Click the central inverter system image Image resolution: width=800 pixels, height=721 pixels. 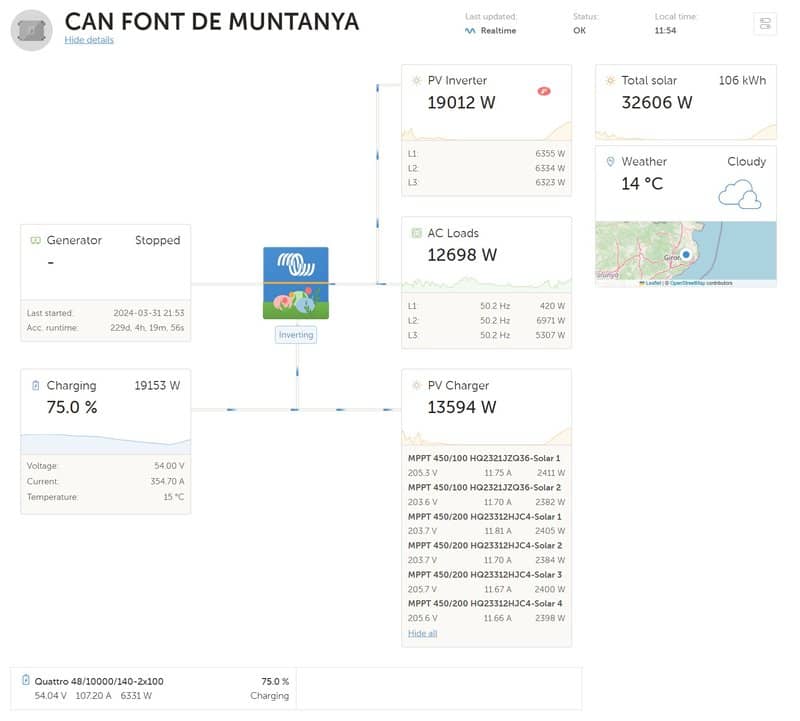point(296,283)
